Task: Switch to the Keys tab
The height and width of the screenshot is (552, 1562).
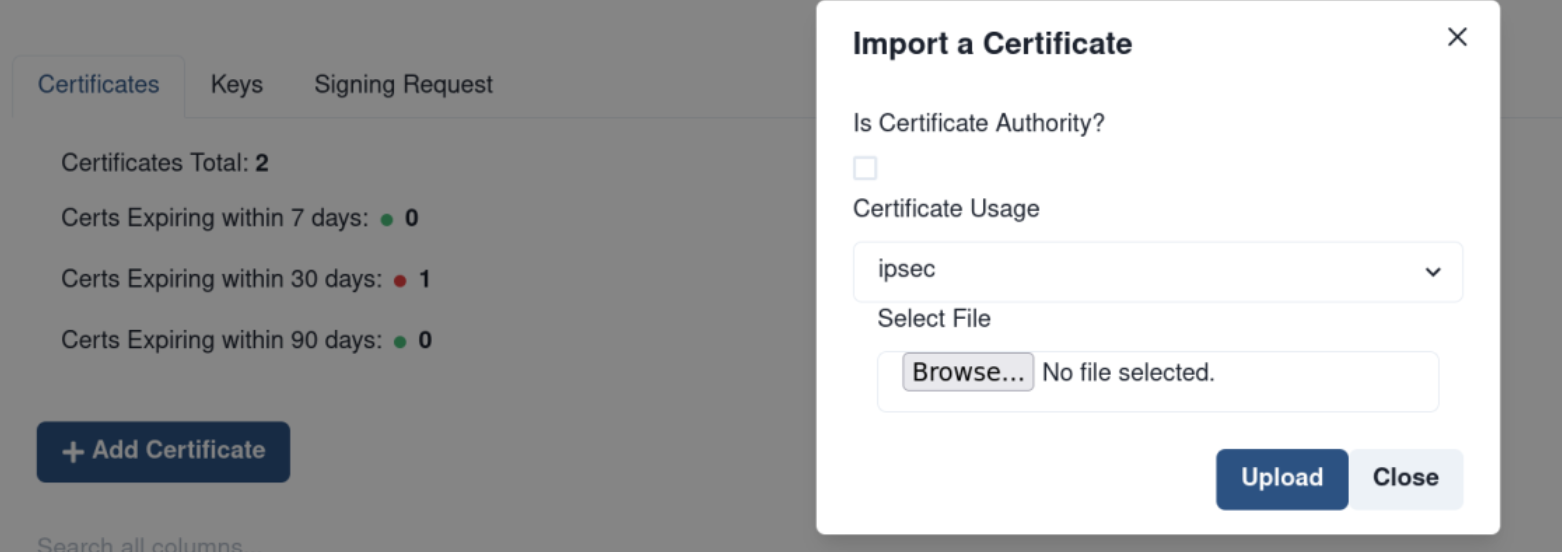Action: coord(237,85)
